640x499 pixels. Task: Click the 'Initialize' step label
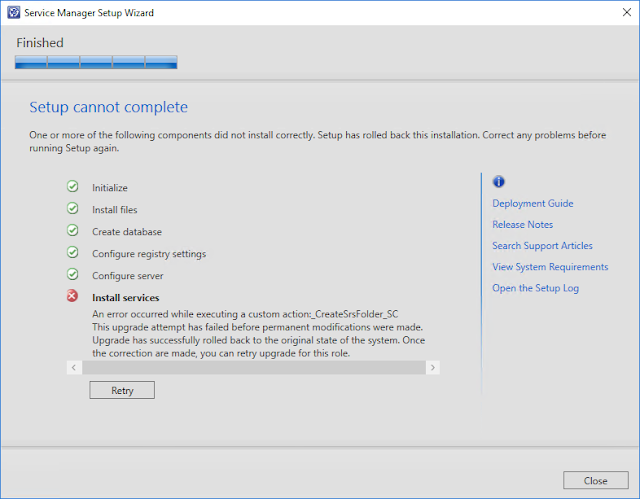[x=110, y=188]
